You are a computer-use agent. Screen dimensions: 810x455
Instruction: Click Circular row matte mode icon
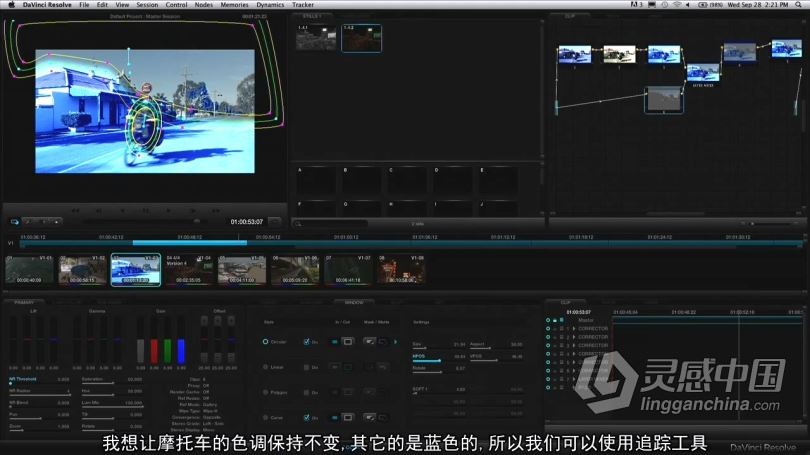coord(383,341)
